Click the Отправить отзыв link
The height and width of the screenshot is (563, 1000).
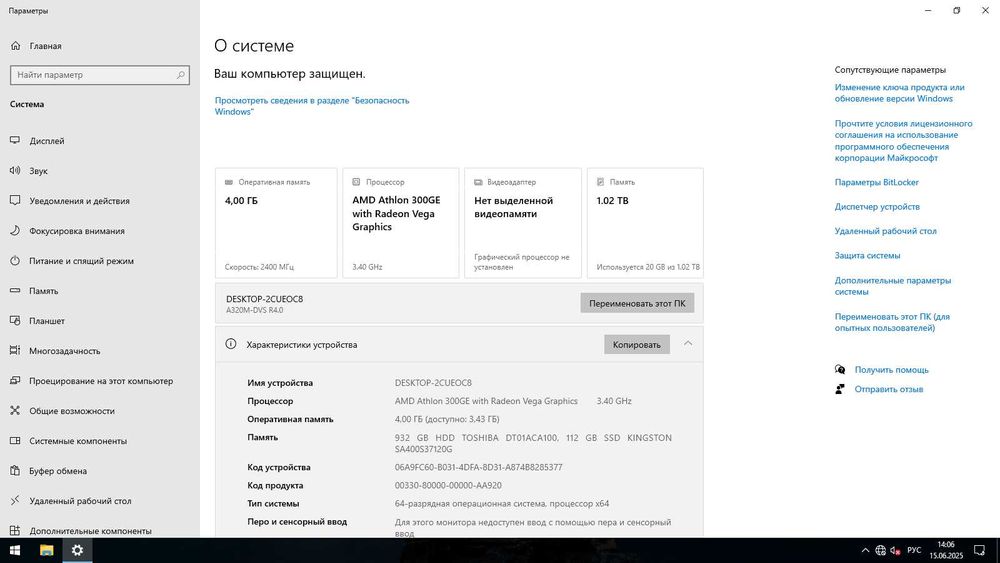pos(888,389)
